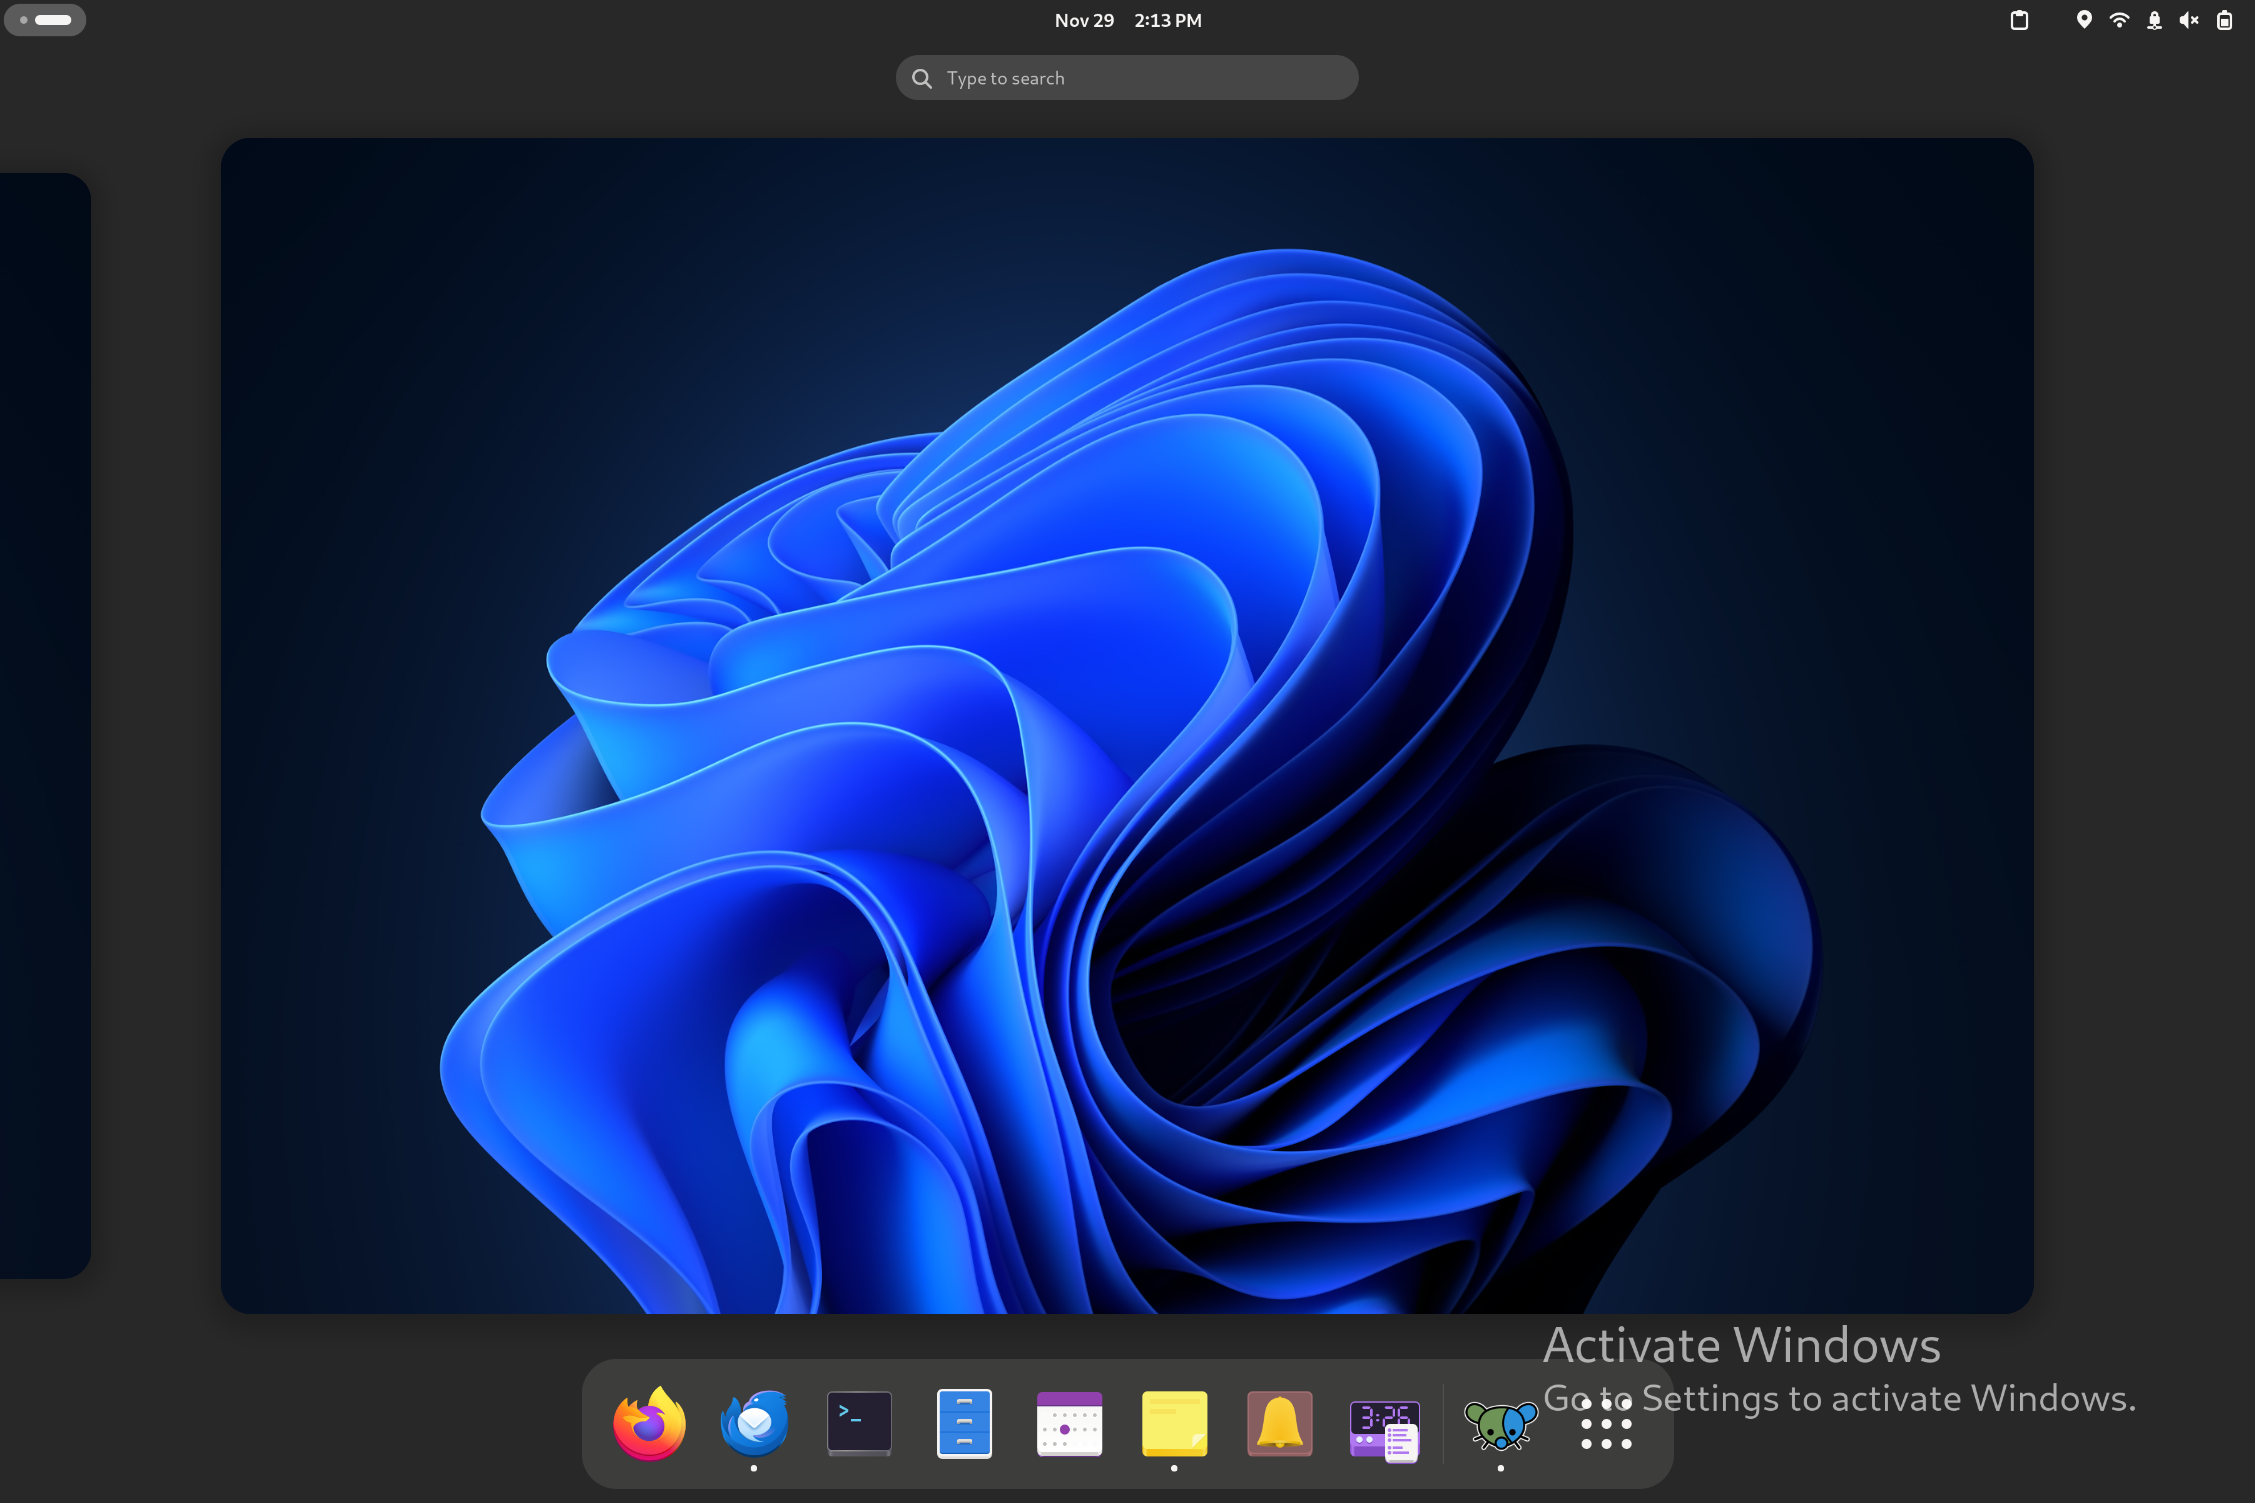Open the yellow sticky Notes app
The width and height of the screenshot is (2255, 1503).
click(x=1174, y=1423)
